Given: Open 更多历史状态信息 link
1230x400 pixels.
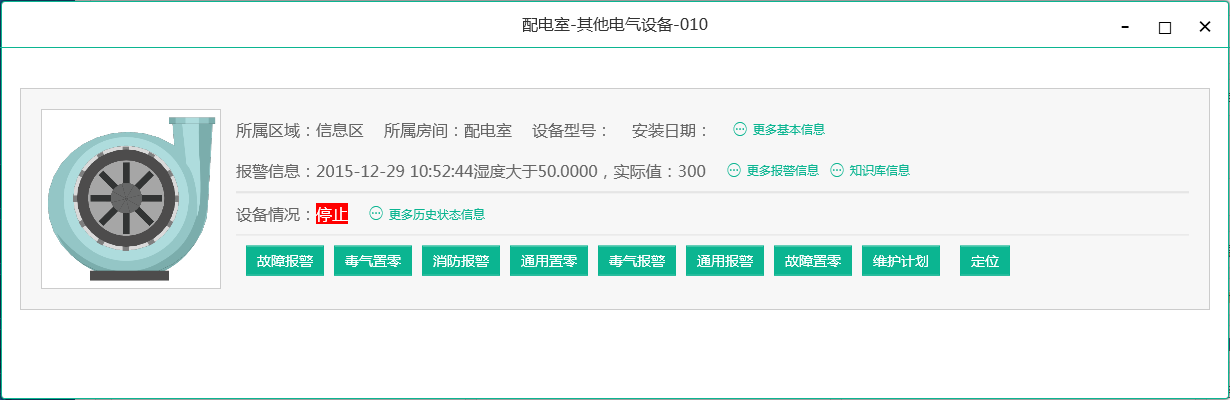Looking at the screenshot, I should pos(436,214).
